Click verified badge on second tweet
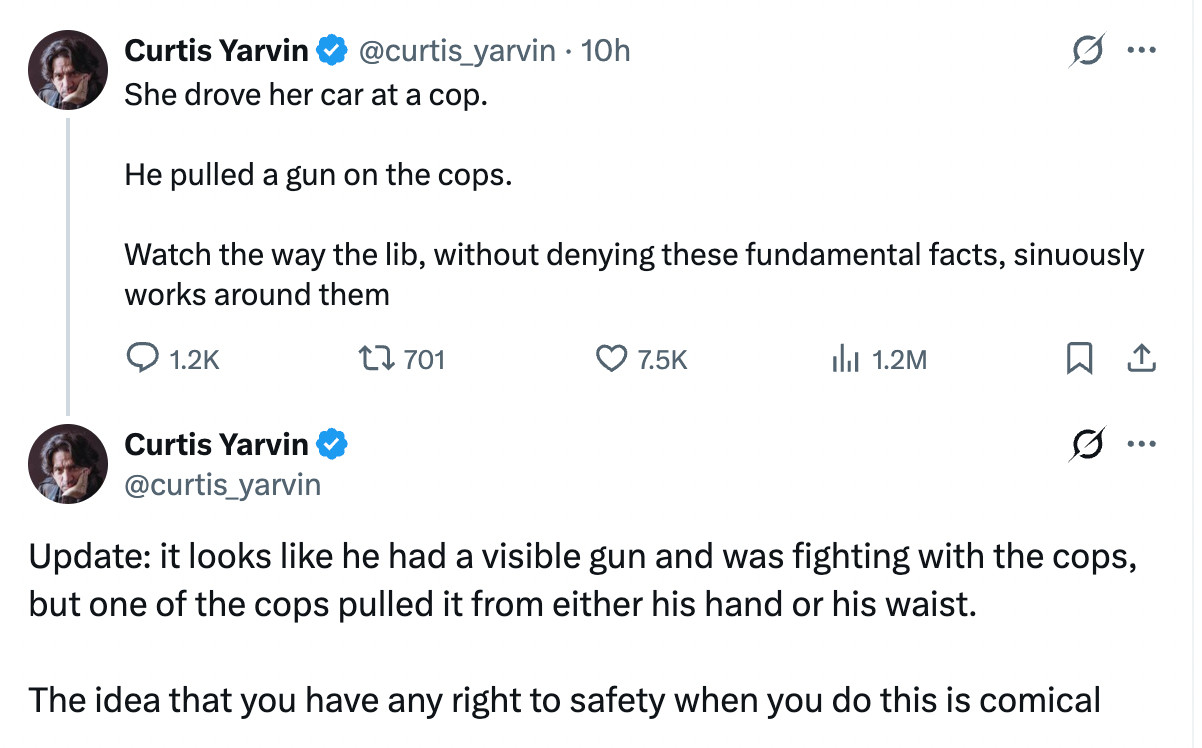1202x748 pixels. pyautogui.click(x=332, y=443)
